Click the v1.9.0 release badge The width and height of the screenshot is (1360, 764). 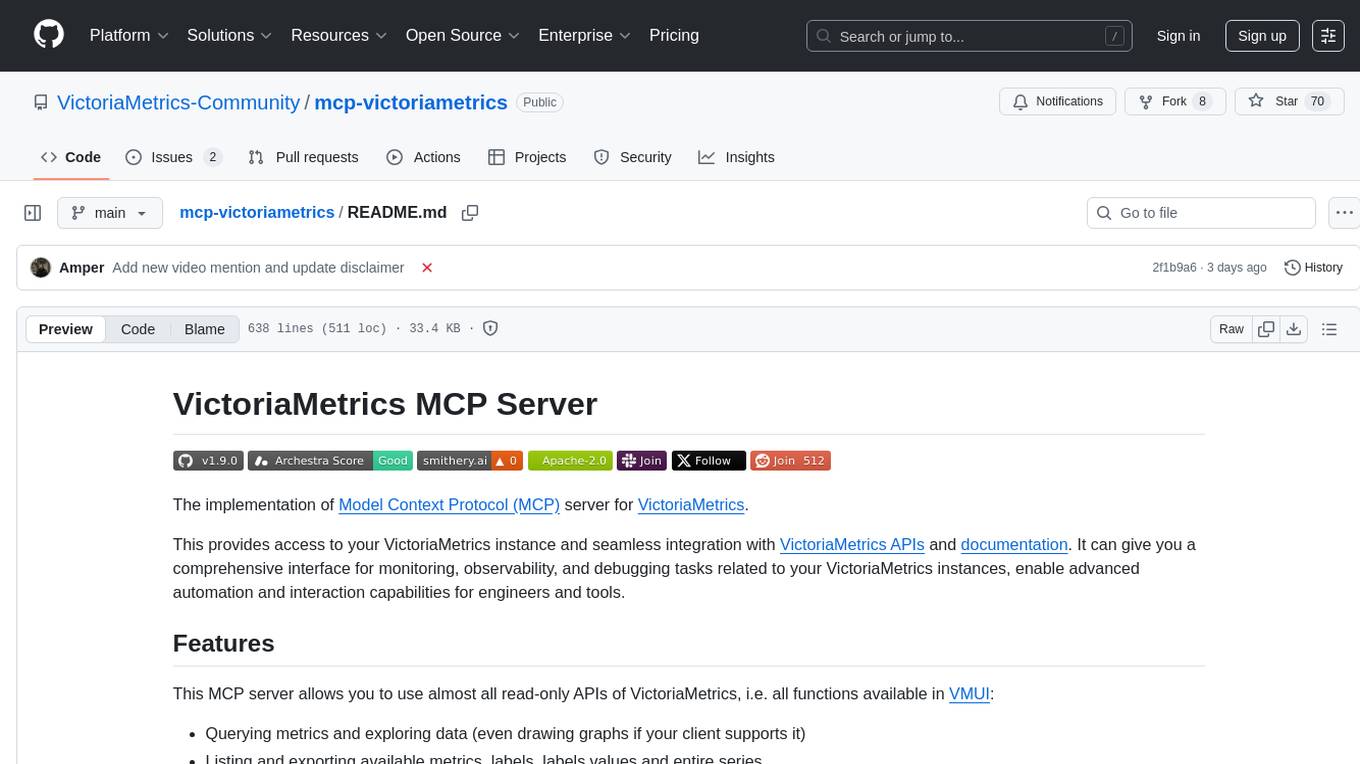[208, 461]
